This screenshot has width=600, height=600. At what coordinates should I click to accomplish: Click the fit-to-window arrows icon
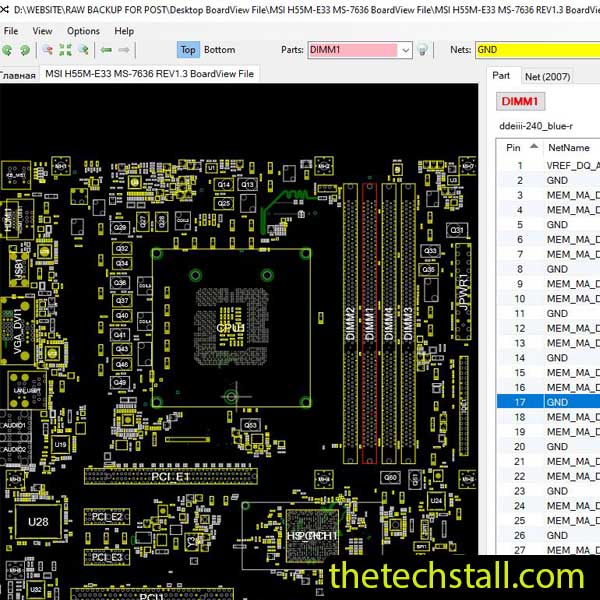pos(65,50)
